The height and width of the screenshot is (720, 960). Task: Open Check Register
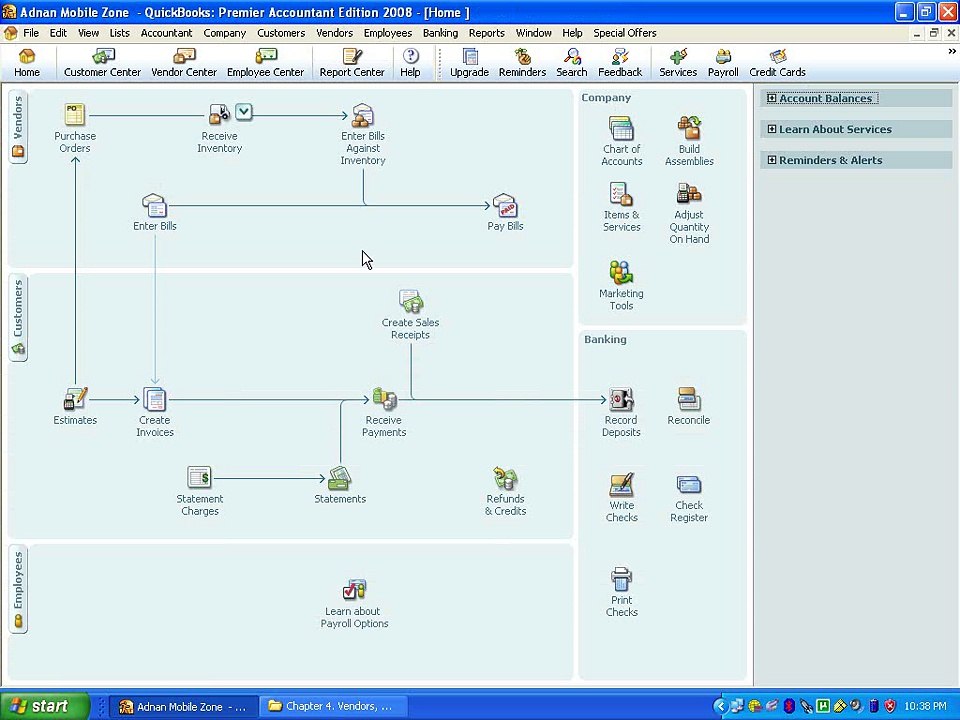(x=689, y=484)
